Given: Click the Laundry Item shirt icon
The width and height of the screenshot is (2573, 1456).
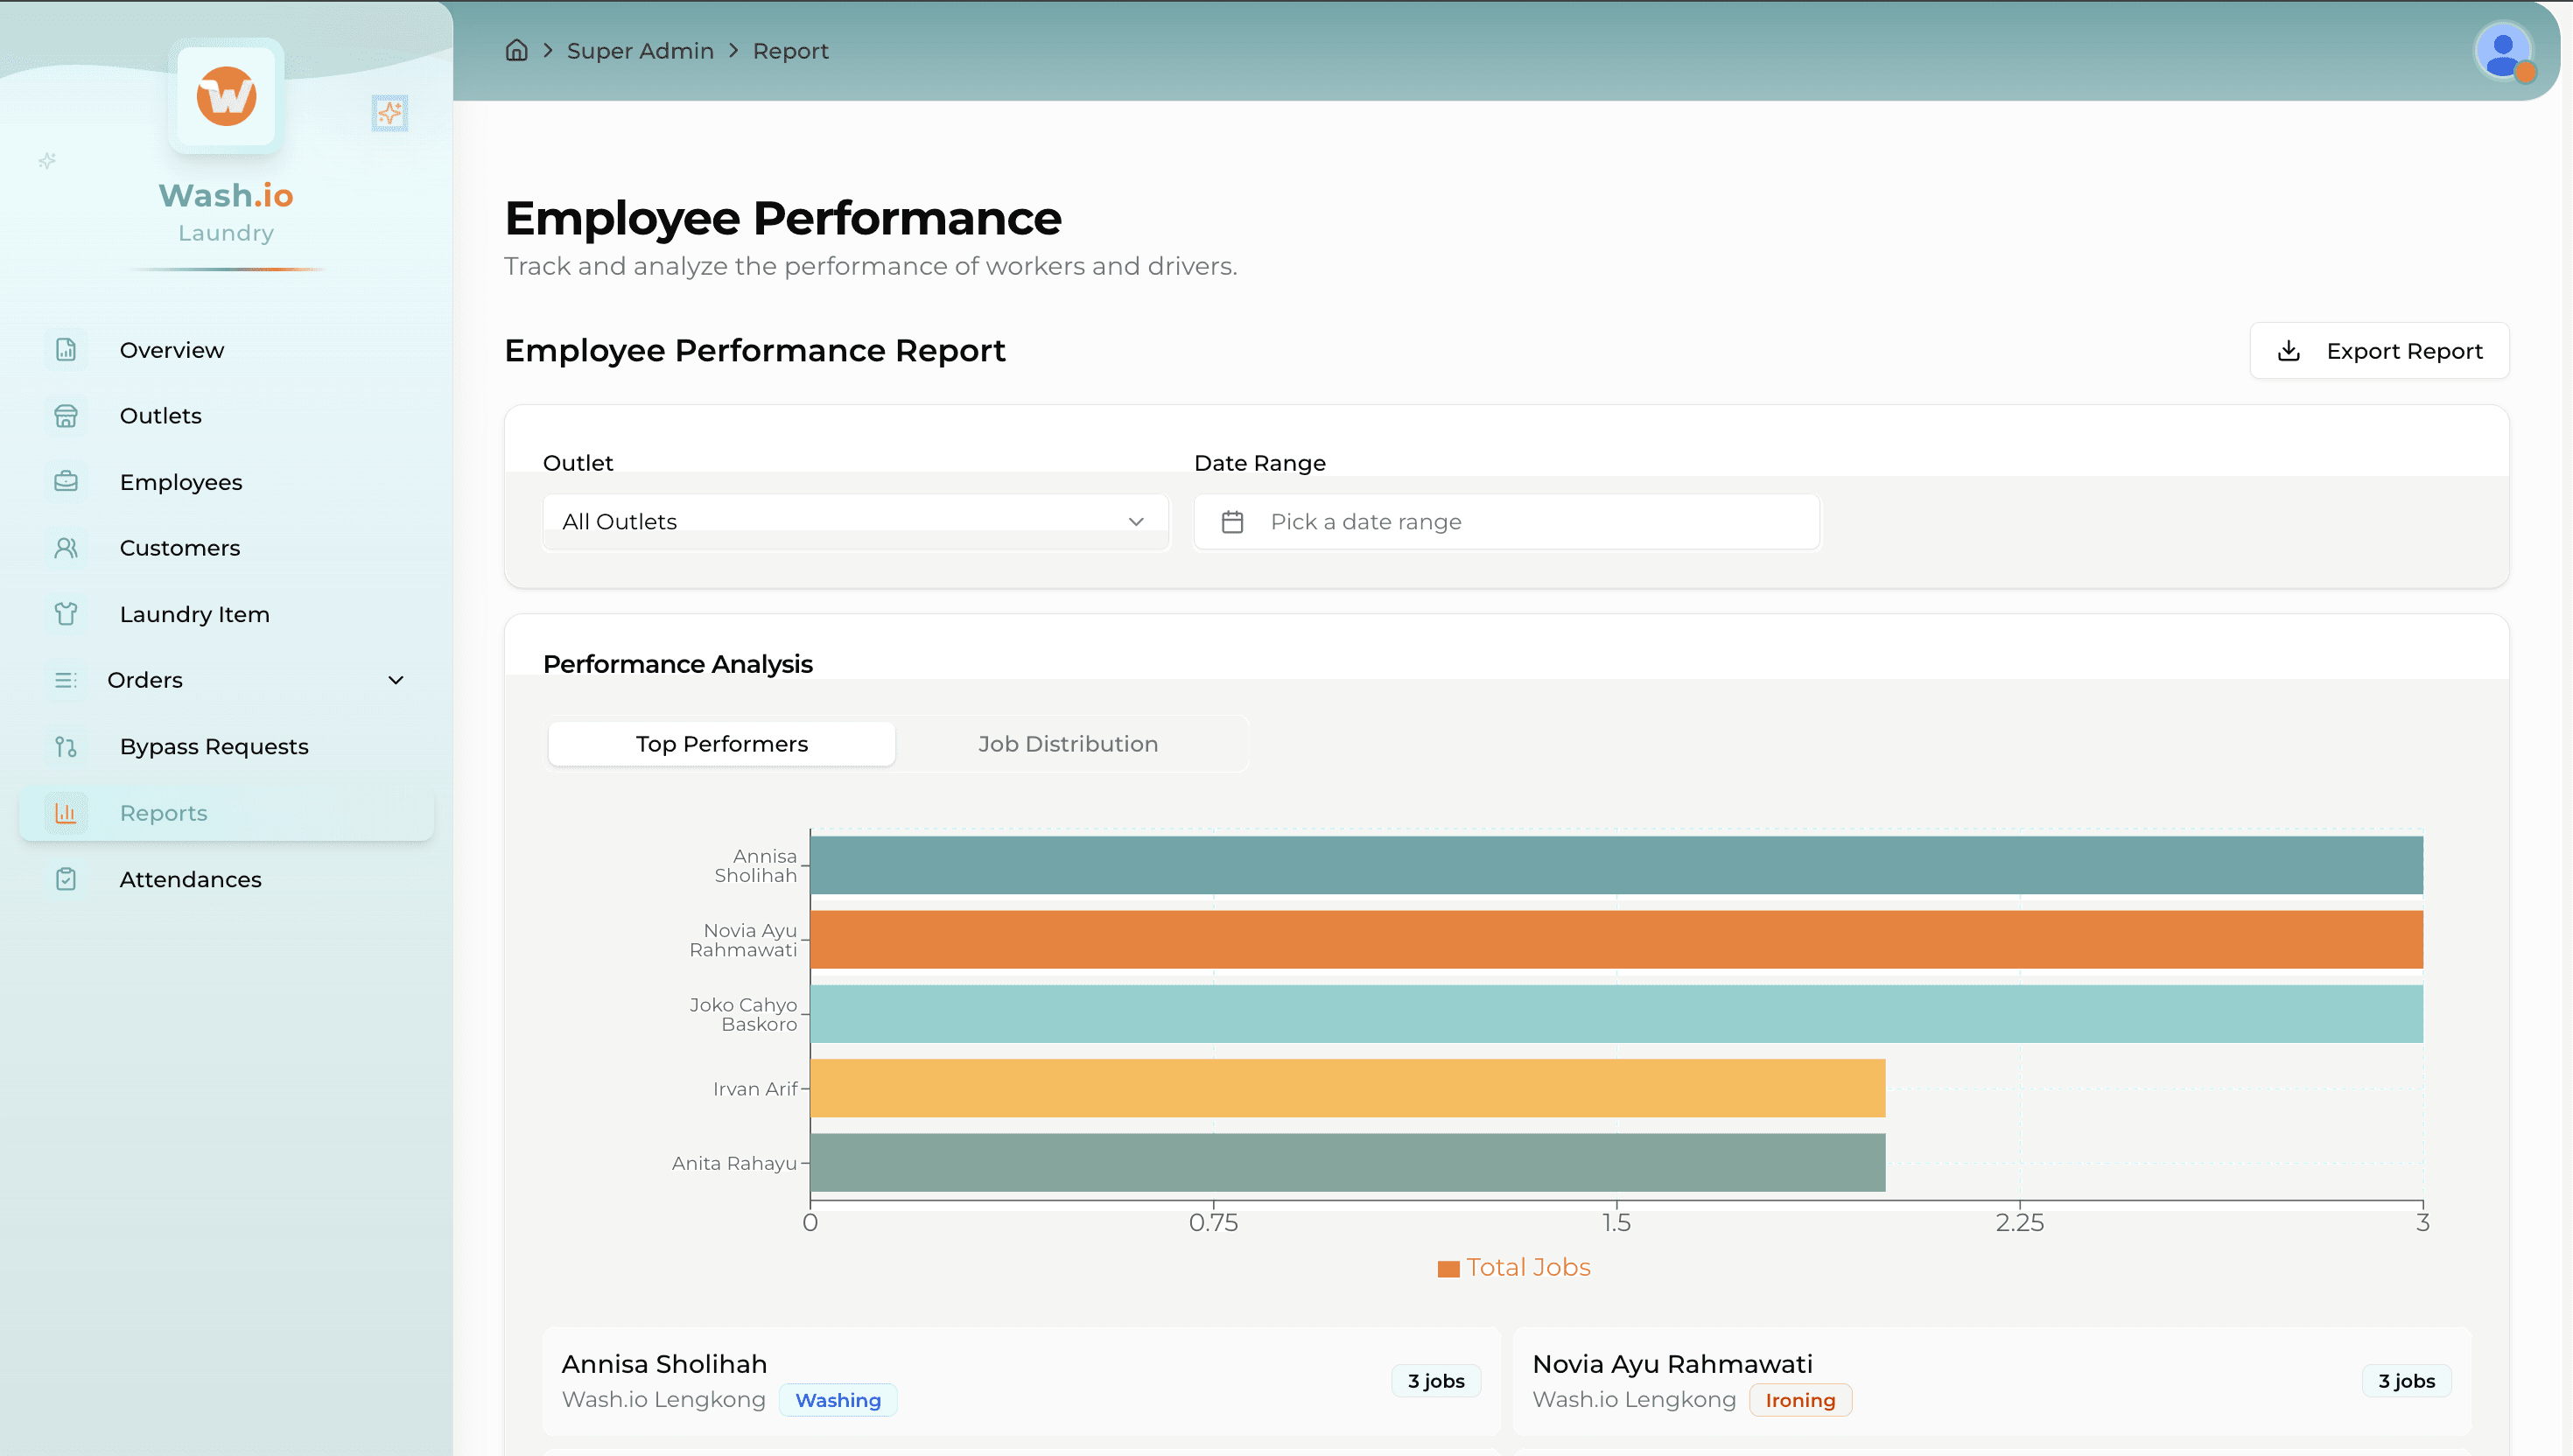Looking at the screenshot, I should coord(66,614).
